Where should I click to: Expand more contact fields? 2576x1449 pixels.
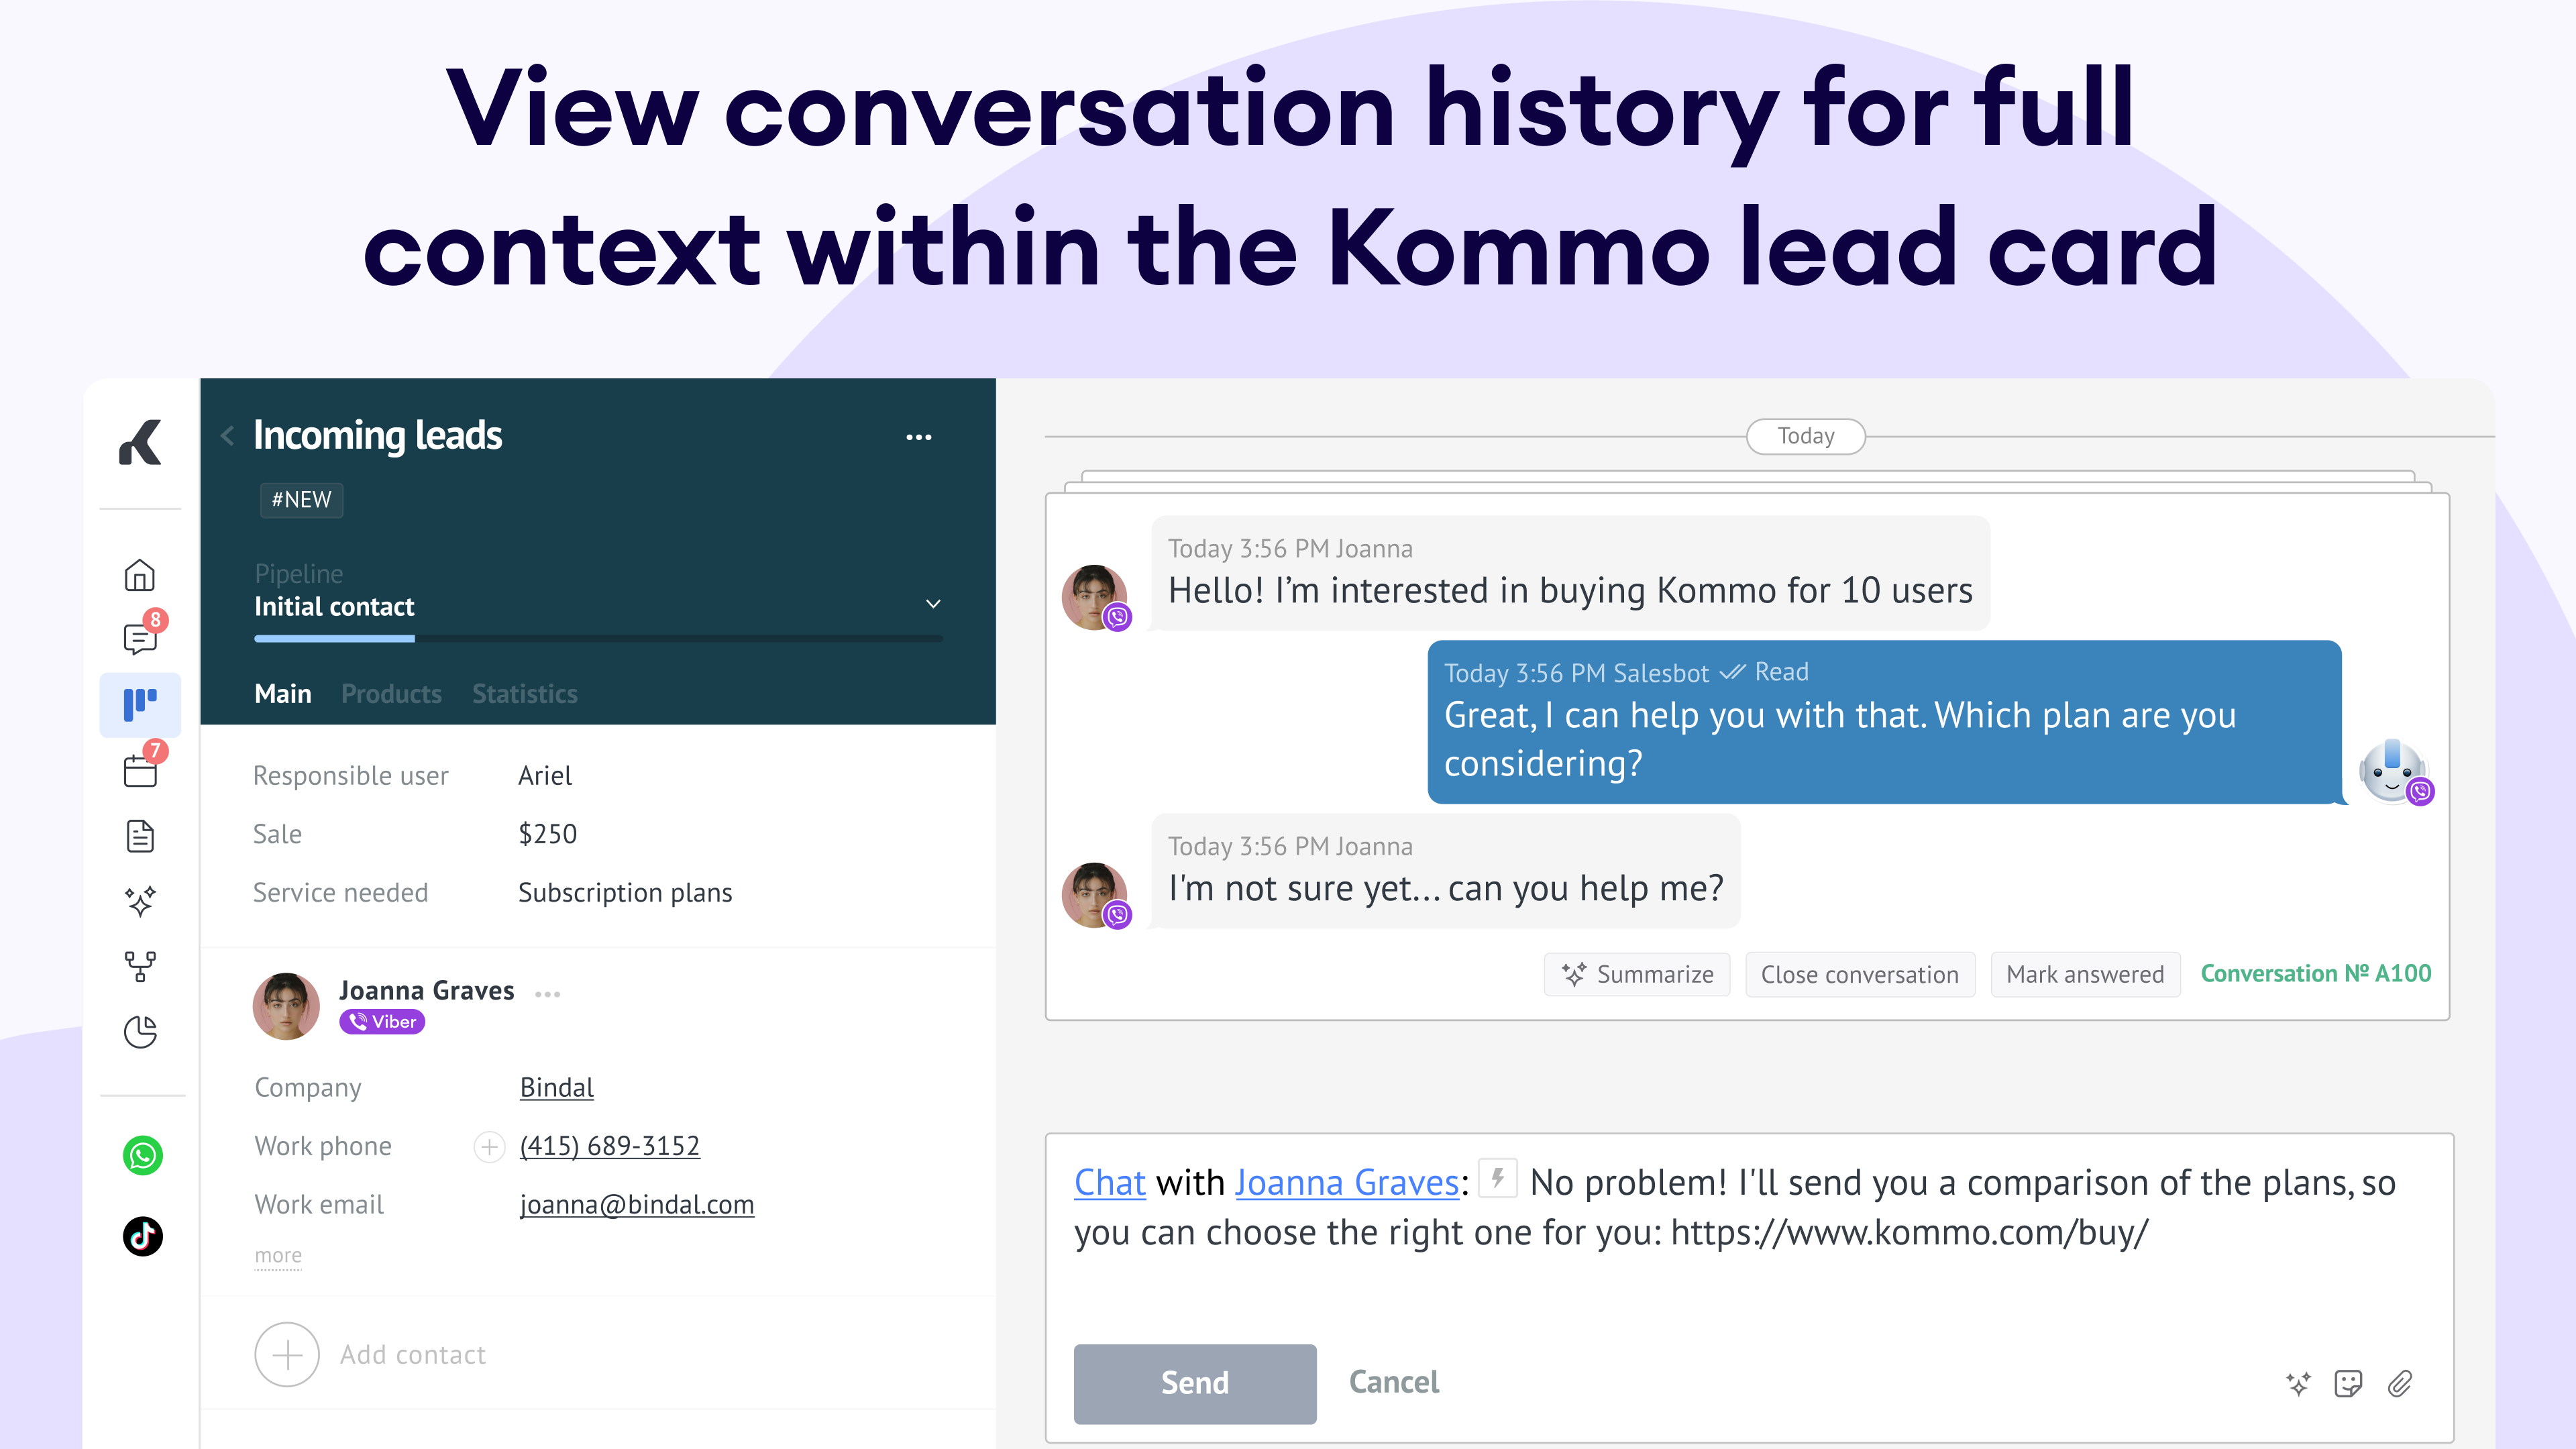pos(278,1255)
